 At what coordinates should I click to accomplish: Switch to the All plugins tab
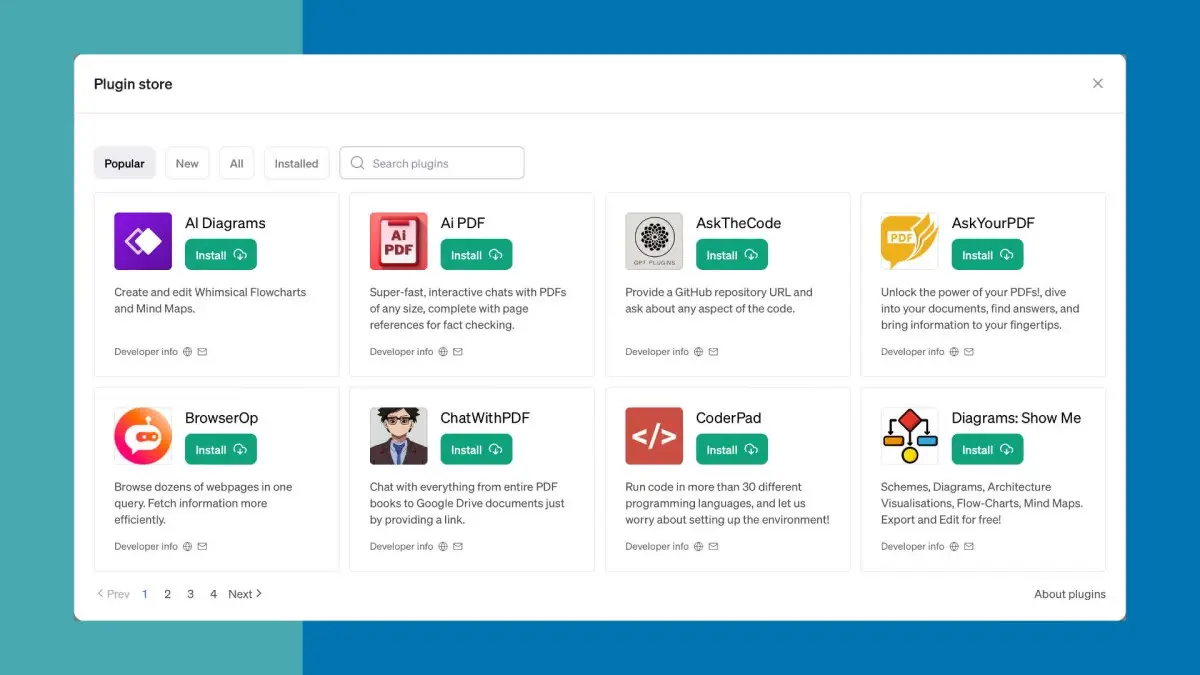tap(236, 163)
